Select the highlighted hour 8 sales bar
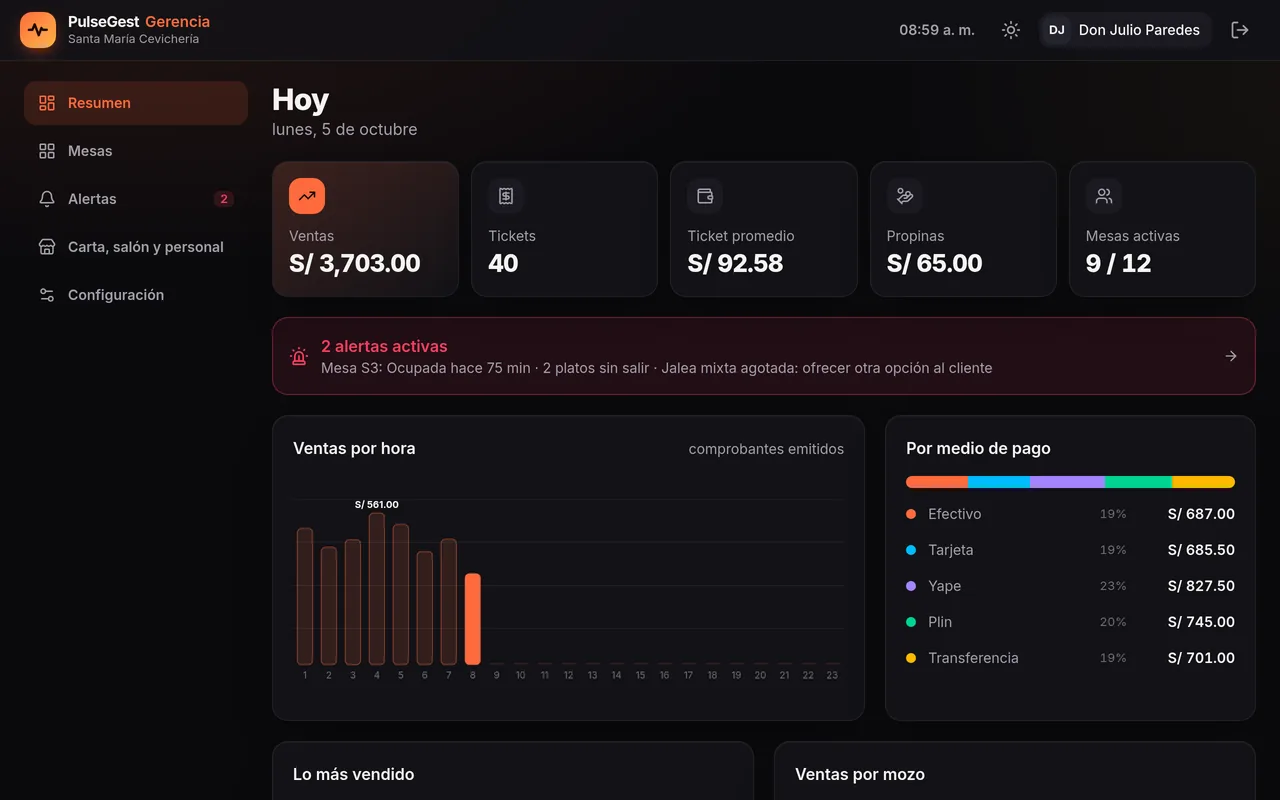This screenshot has width=1280, height=800. (473, 619)
